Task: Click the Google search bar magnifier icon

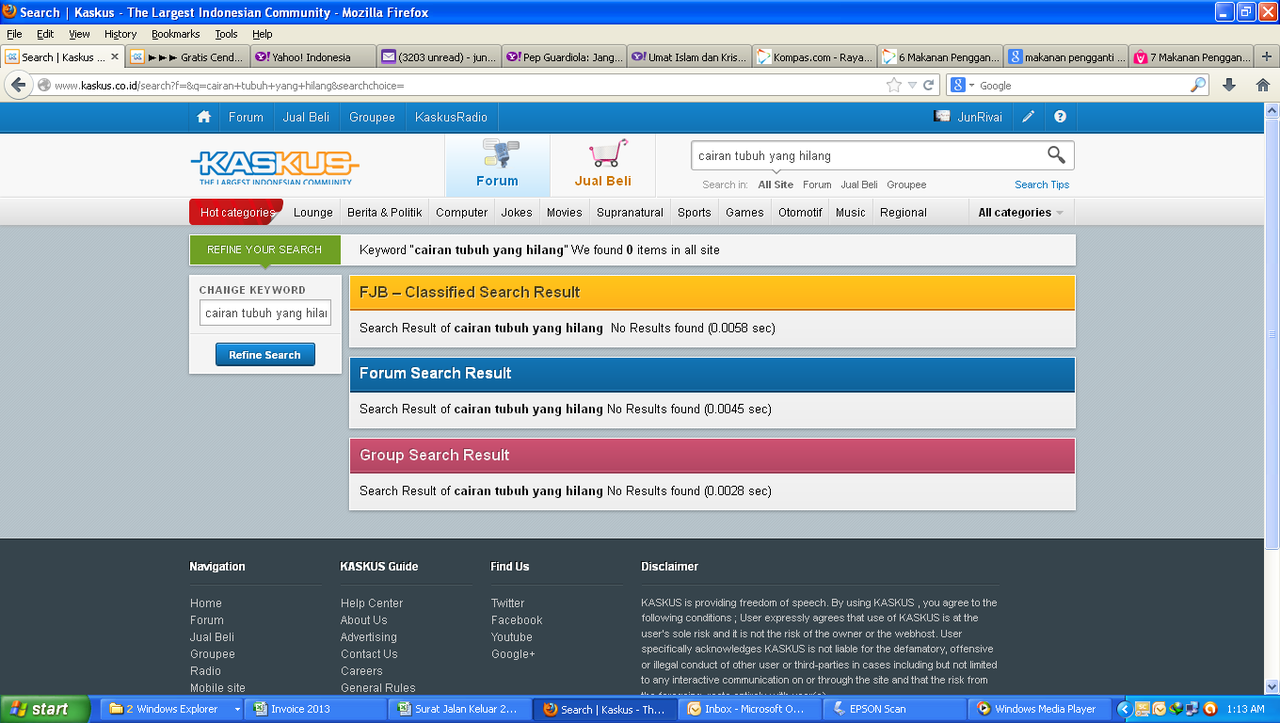Action: 1198,85
